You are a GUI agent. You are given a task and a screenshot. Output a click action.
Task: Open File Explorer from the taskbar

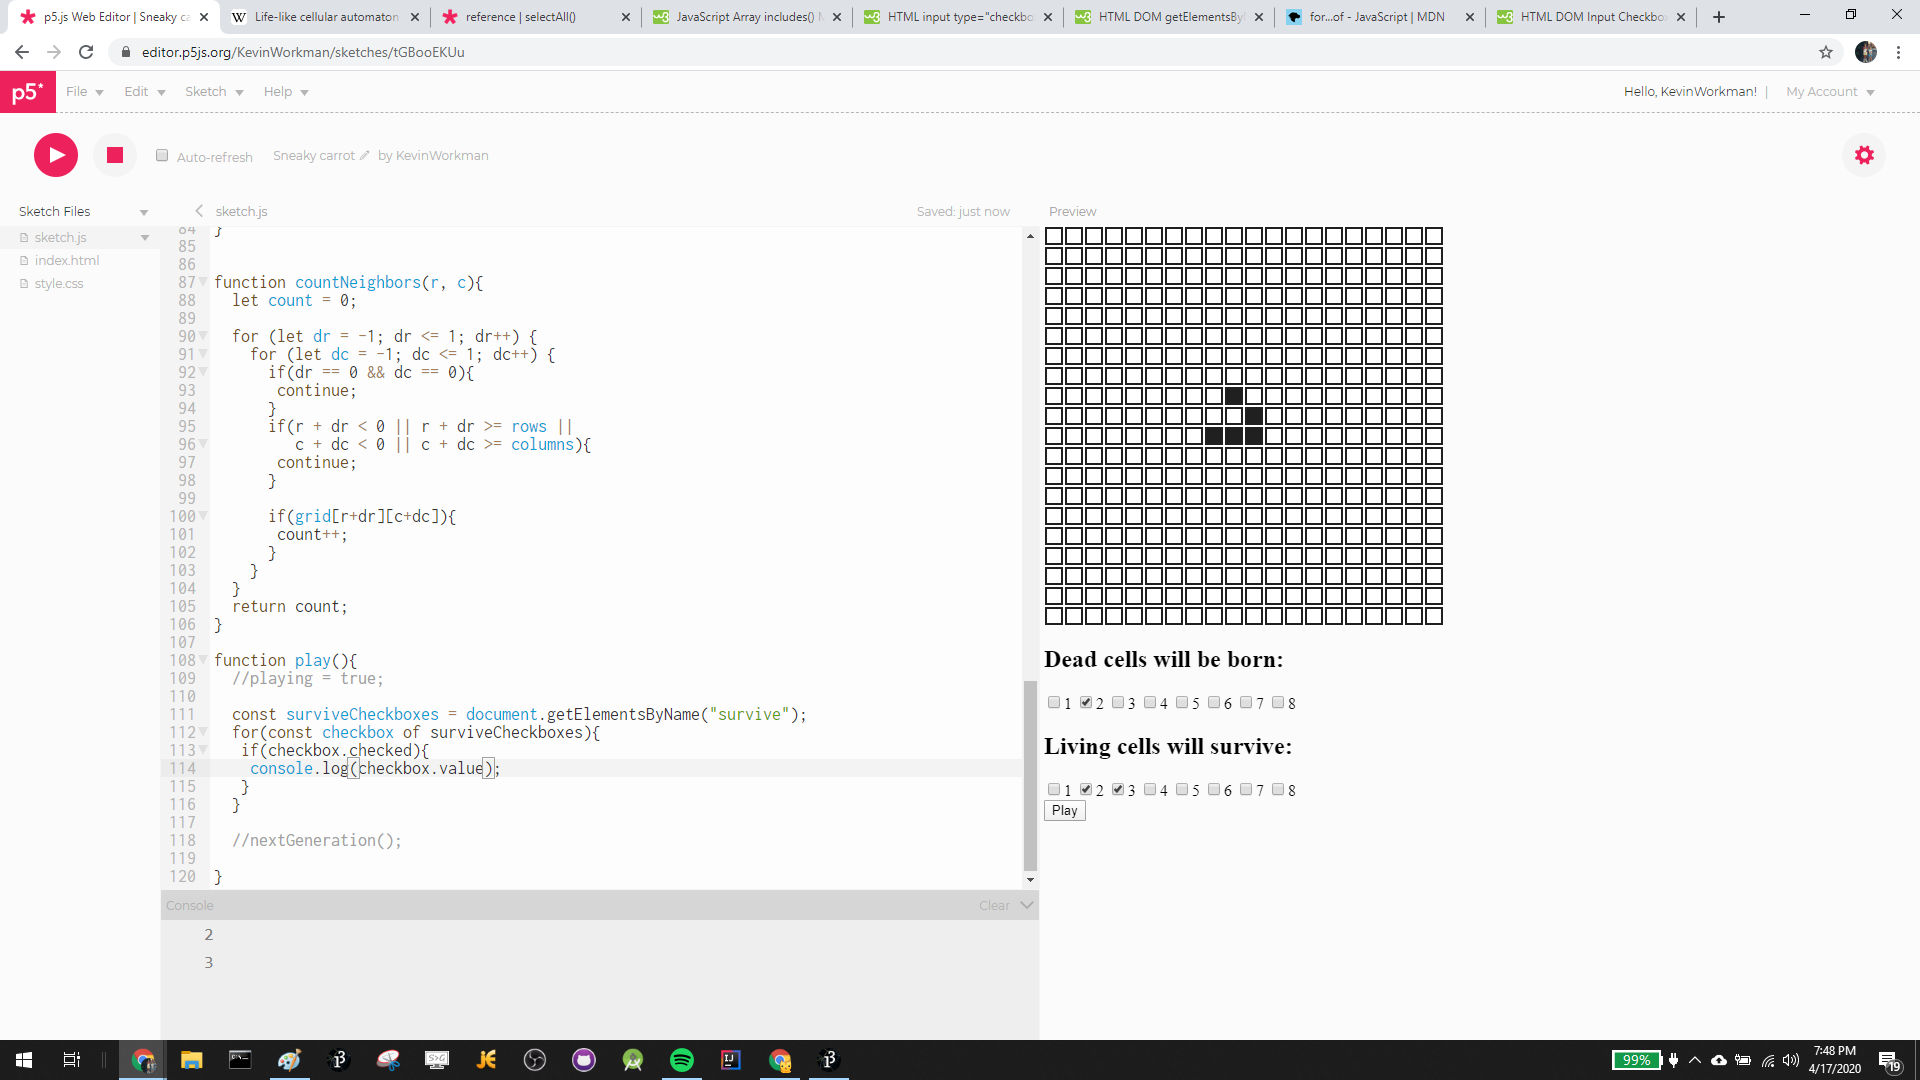pos(191,1060)
